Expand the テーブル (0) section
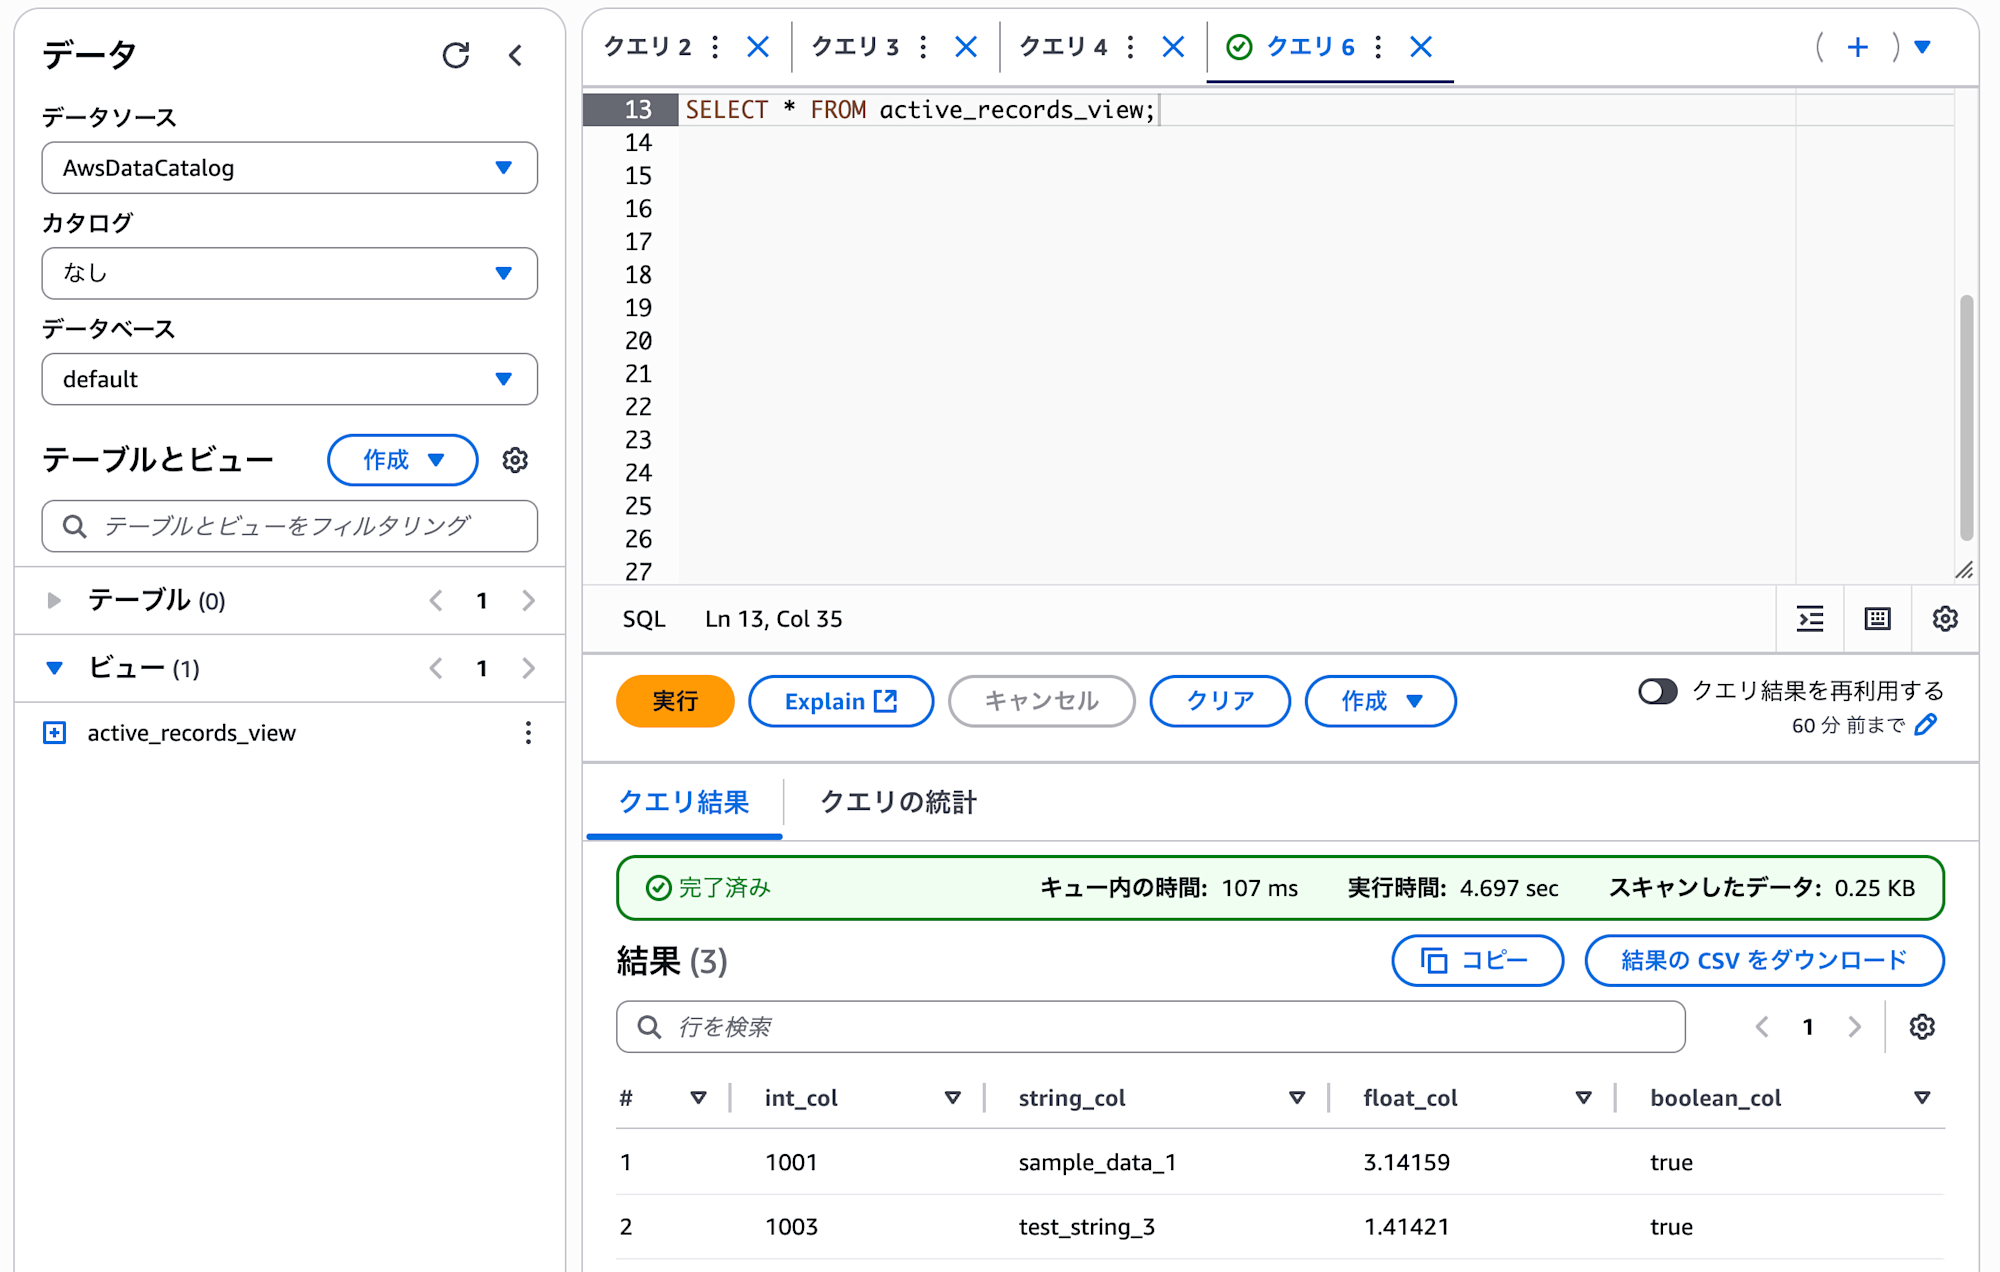The image size is (2000, 1272). [54, 601]
